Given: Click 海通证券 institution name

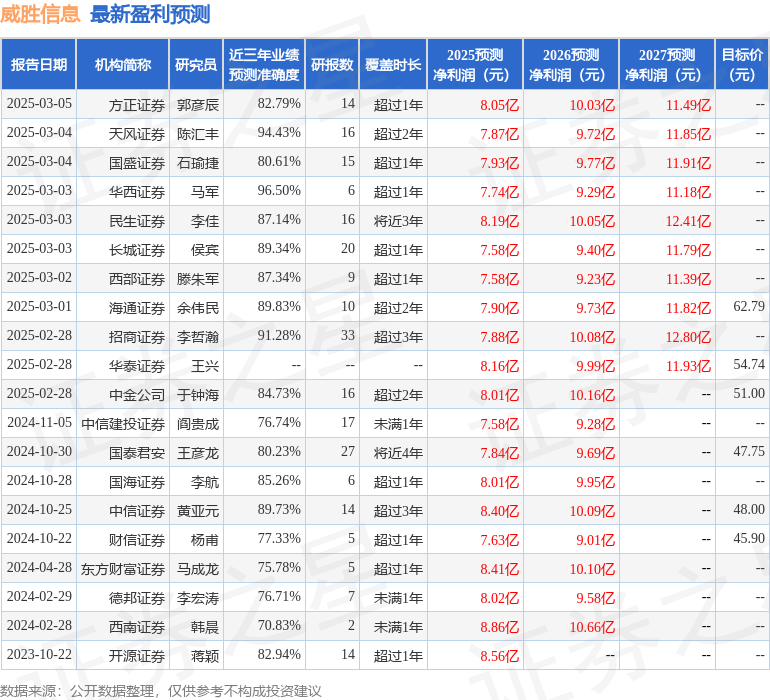Looking at the screenshot, I should 137,308.
